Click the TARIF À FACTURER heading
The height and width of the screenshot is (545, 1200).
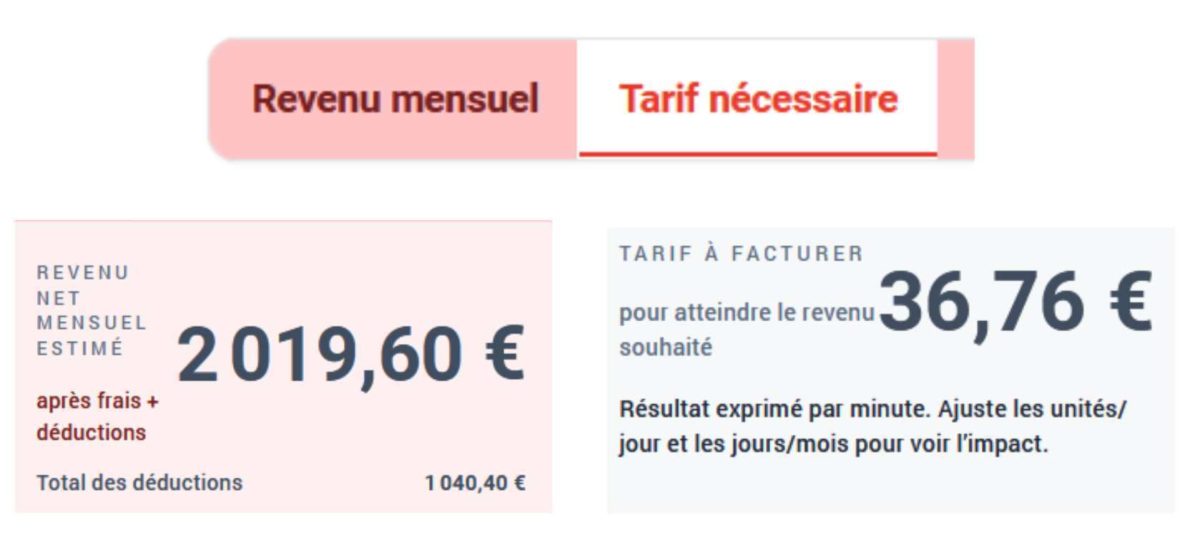point(740,254)
